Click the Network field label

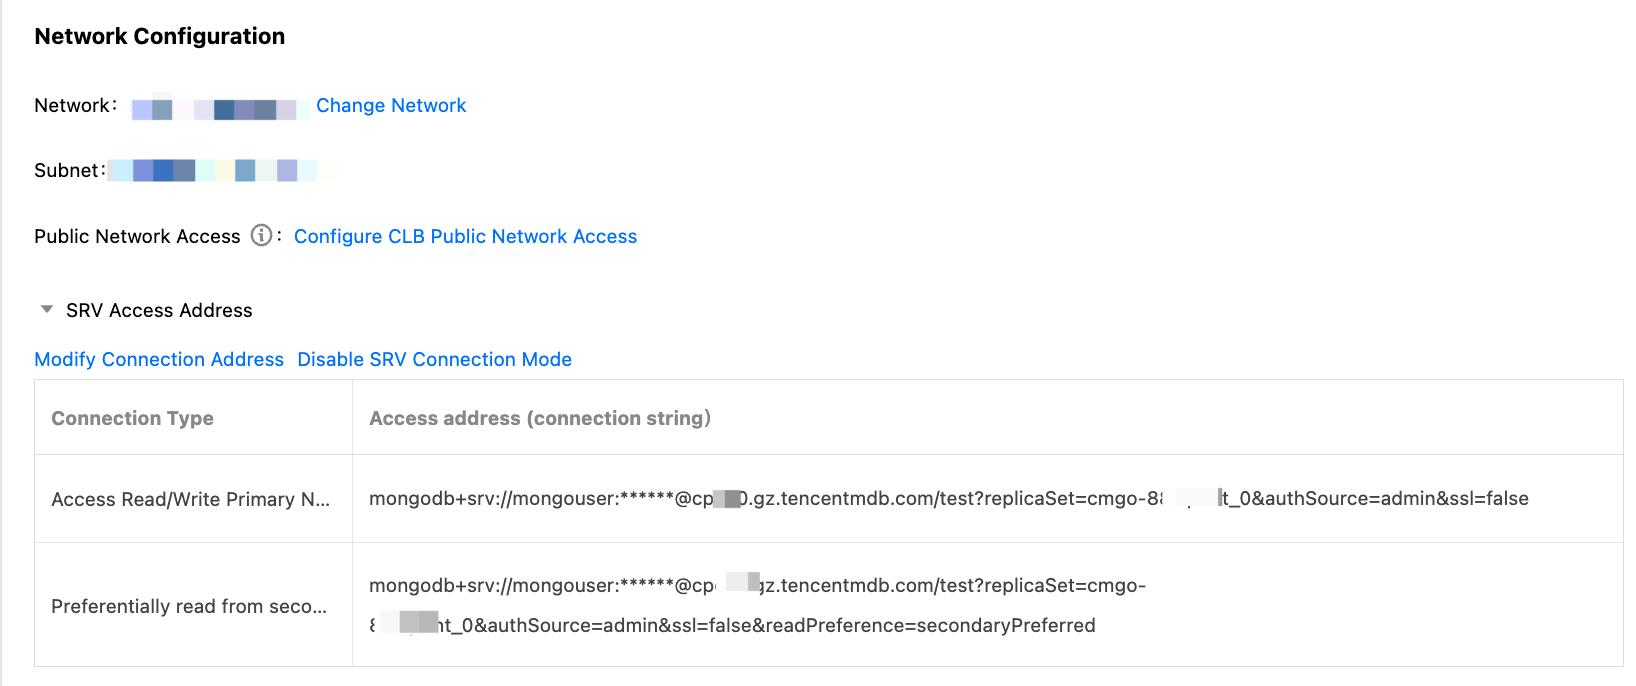click(72, 105)
